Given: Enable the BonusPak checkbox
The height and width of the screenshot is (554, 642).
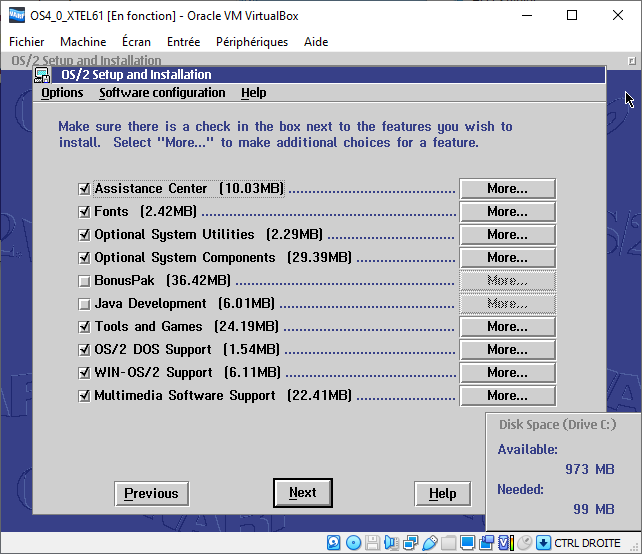Looking at the screenshot, I should click(84, 281).
